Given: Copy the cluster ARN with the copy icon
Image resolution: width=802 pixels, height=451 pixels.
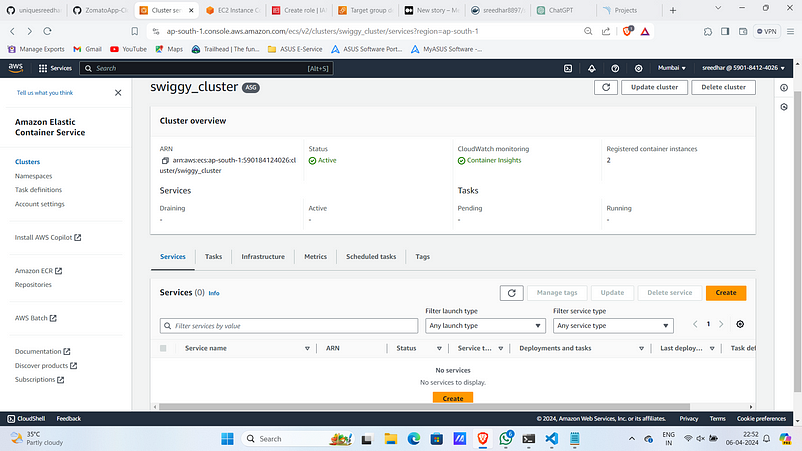Looking at the screenshot, I should click(x=165, y=161).
